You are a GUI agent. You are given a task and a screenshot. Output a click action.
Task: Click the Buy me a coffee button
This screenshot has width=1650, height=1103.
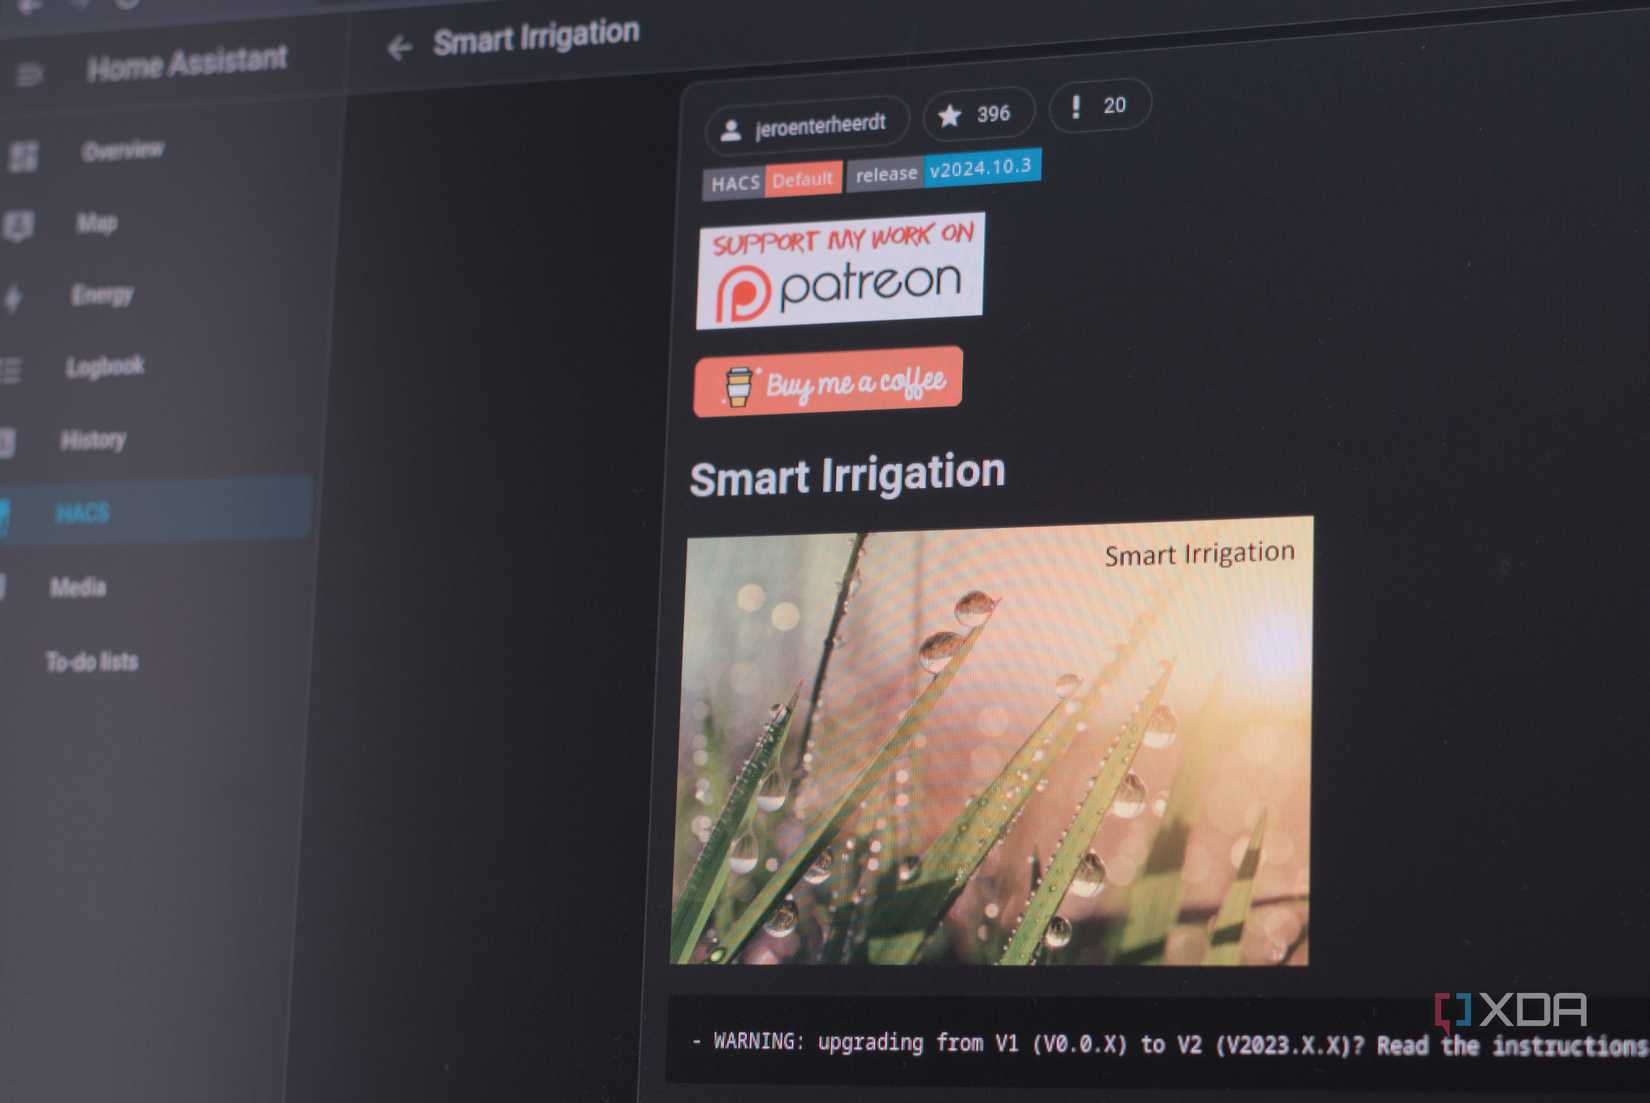[x=828, y=381]
